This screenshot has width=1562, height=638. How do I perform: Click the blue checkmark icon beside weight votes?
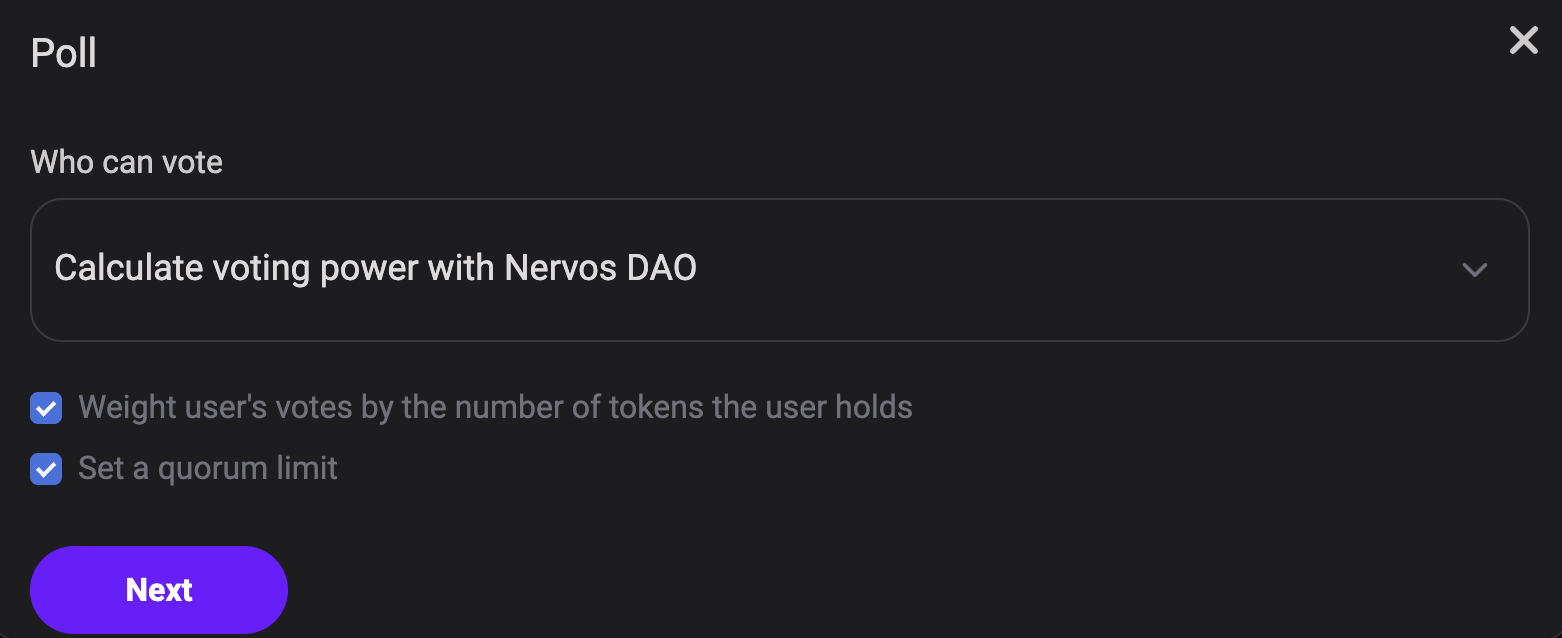click(x=46, y=408)
